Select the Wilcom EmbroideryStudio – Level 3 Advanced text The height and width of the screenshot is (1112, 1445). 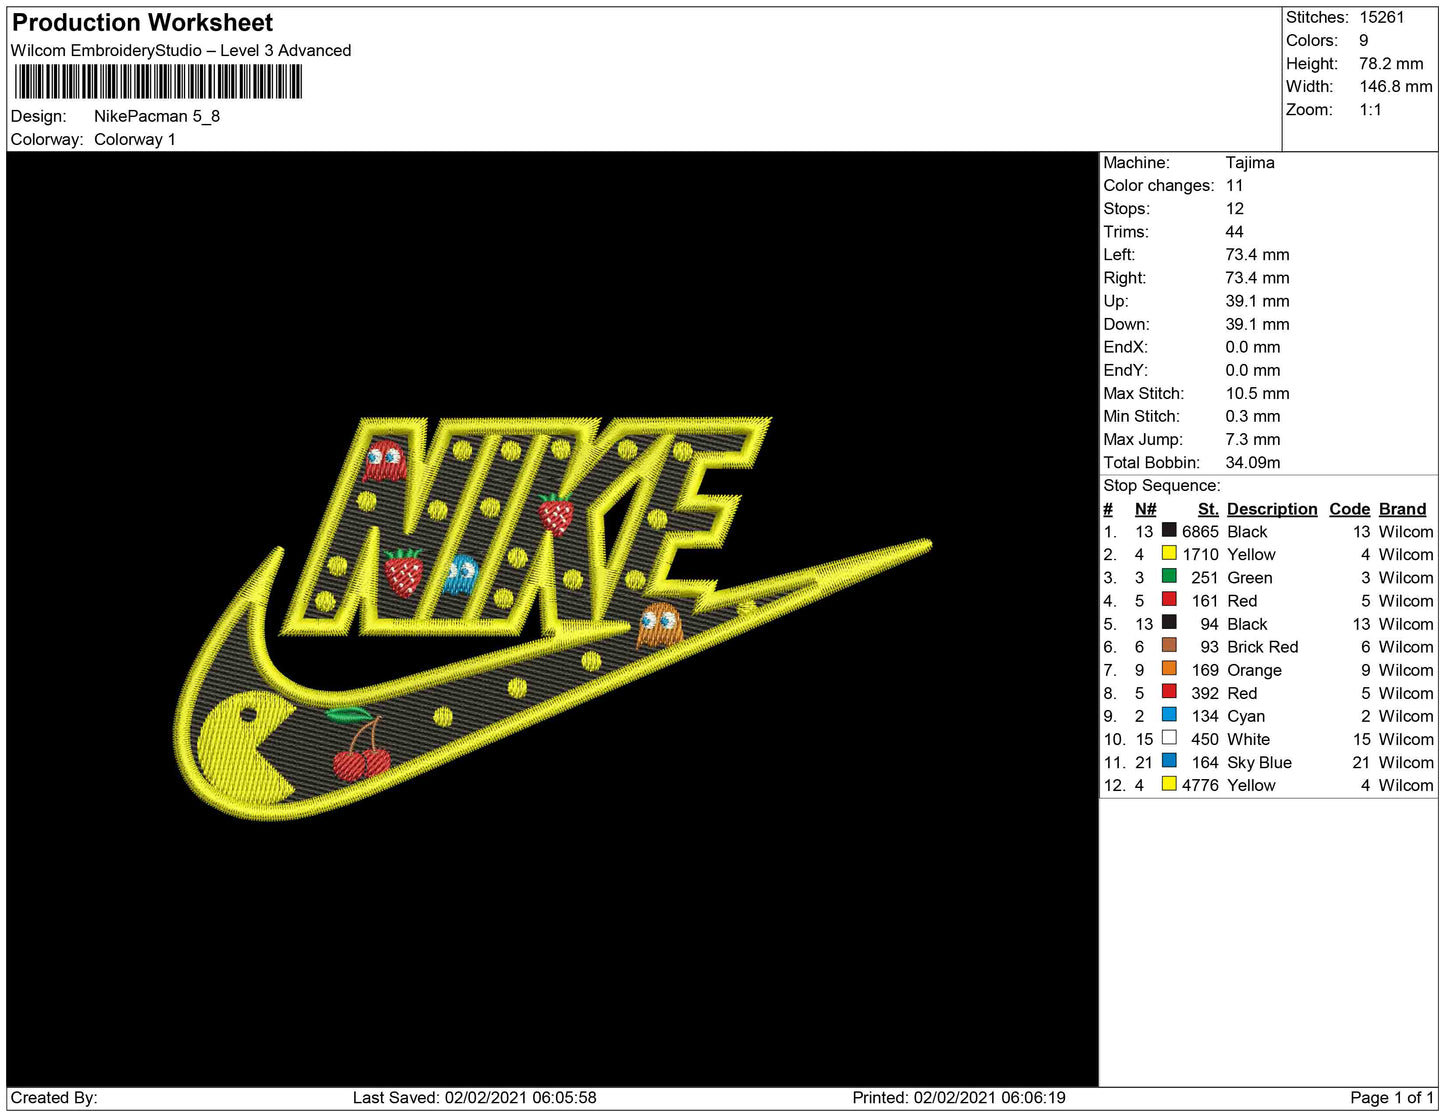181,50
